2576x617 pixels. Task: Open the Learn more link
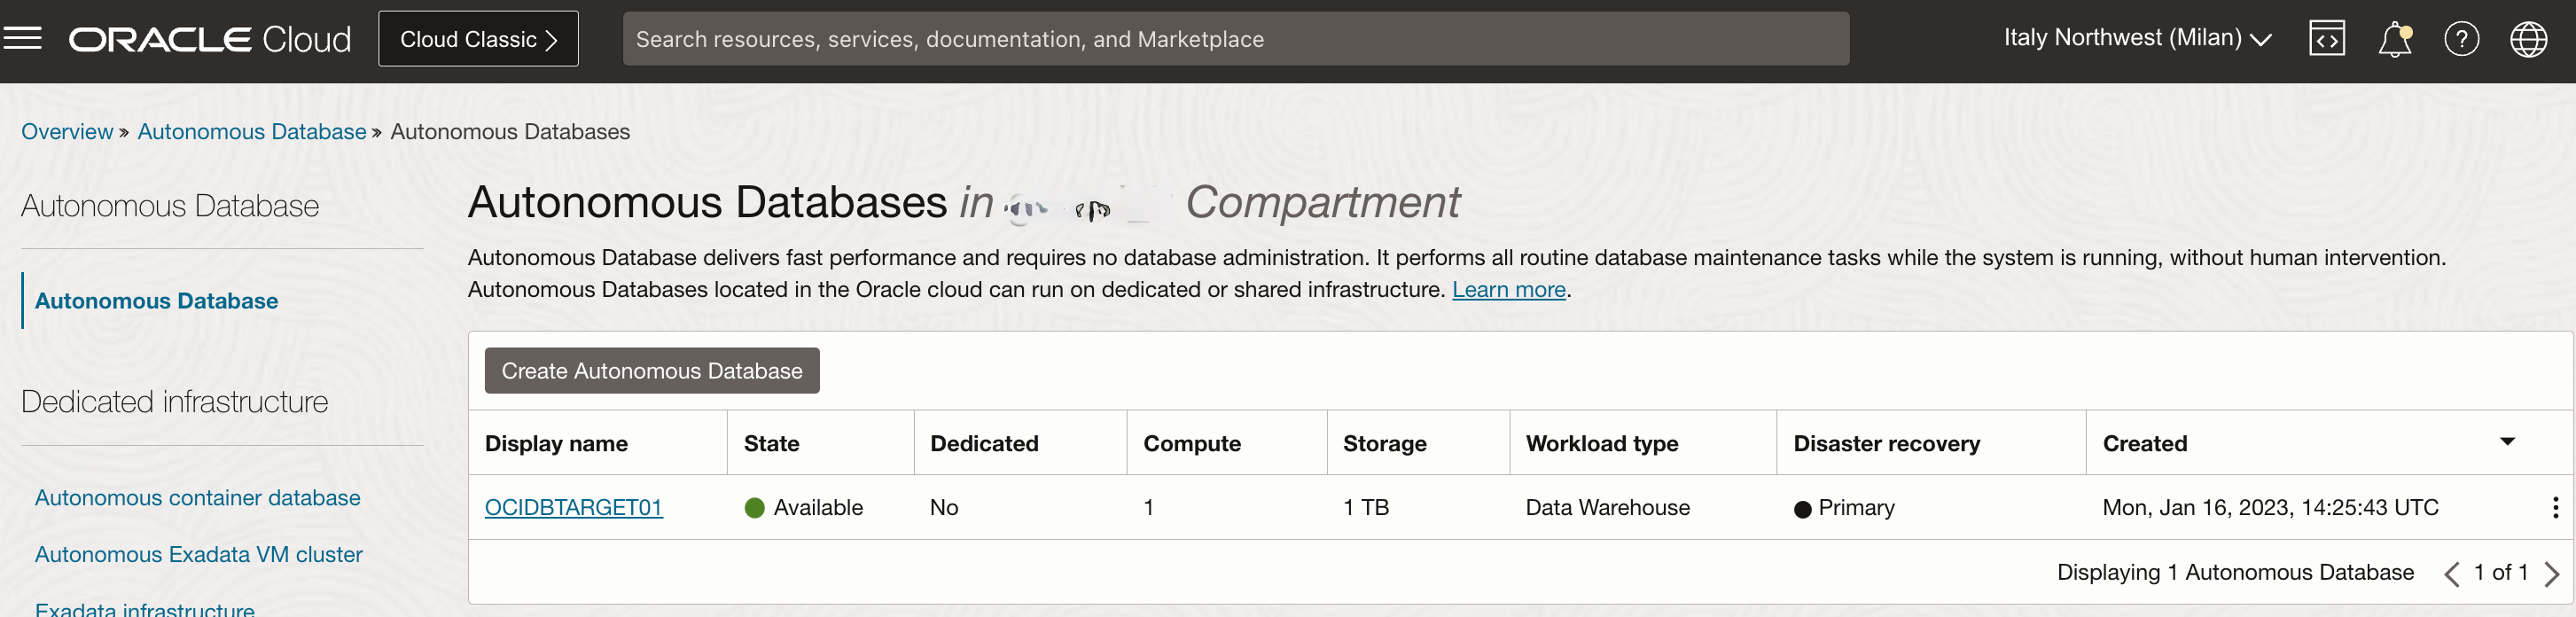click(x=1508, y=289)
